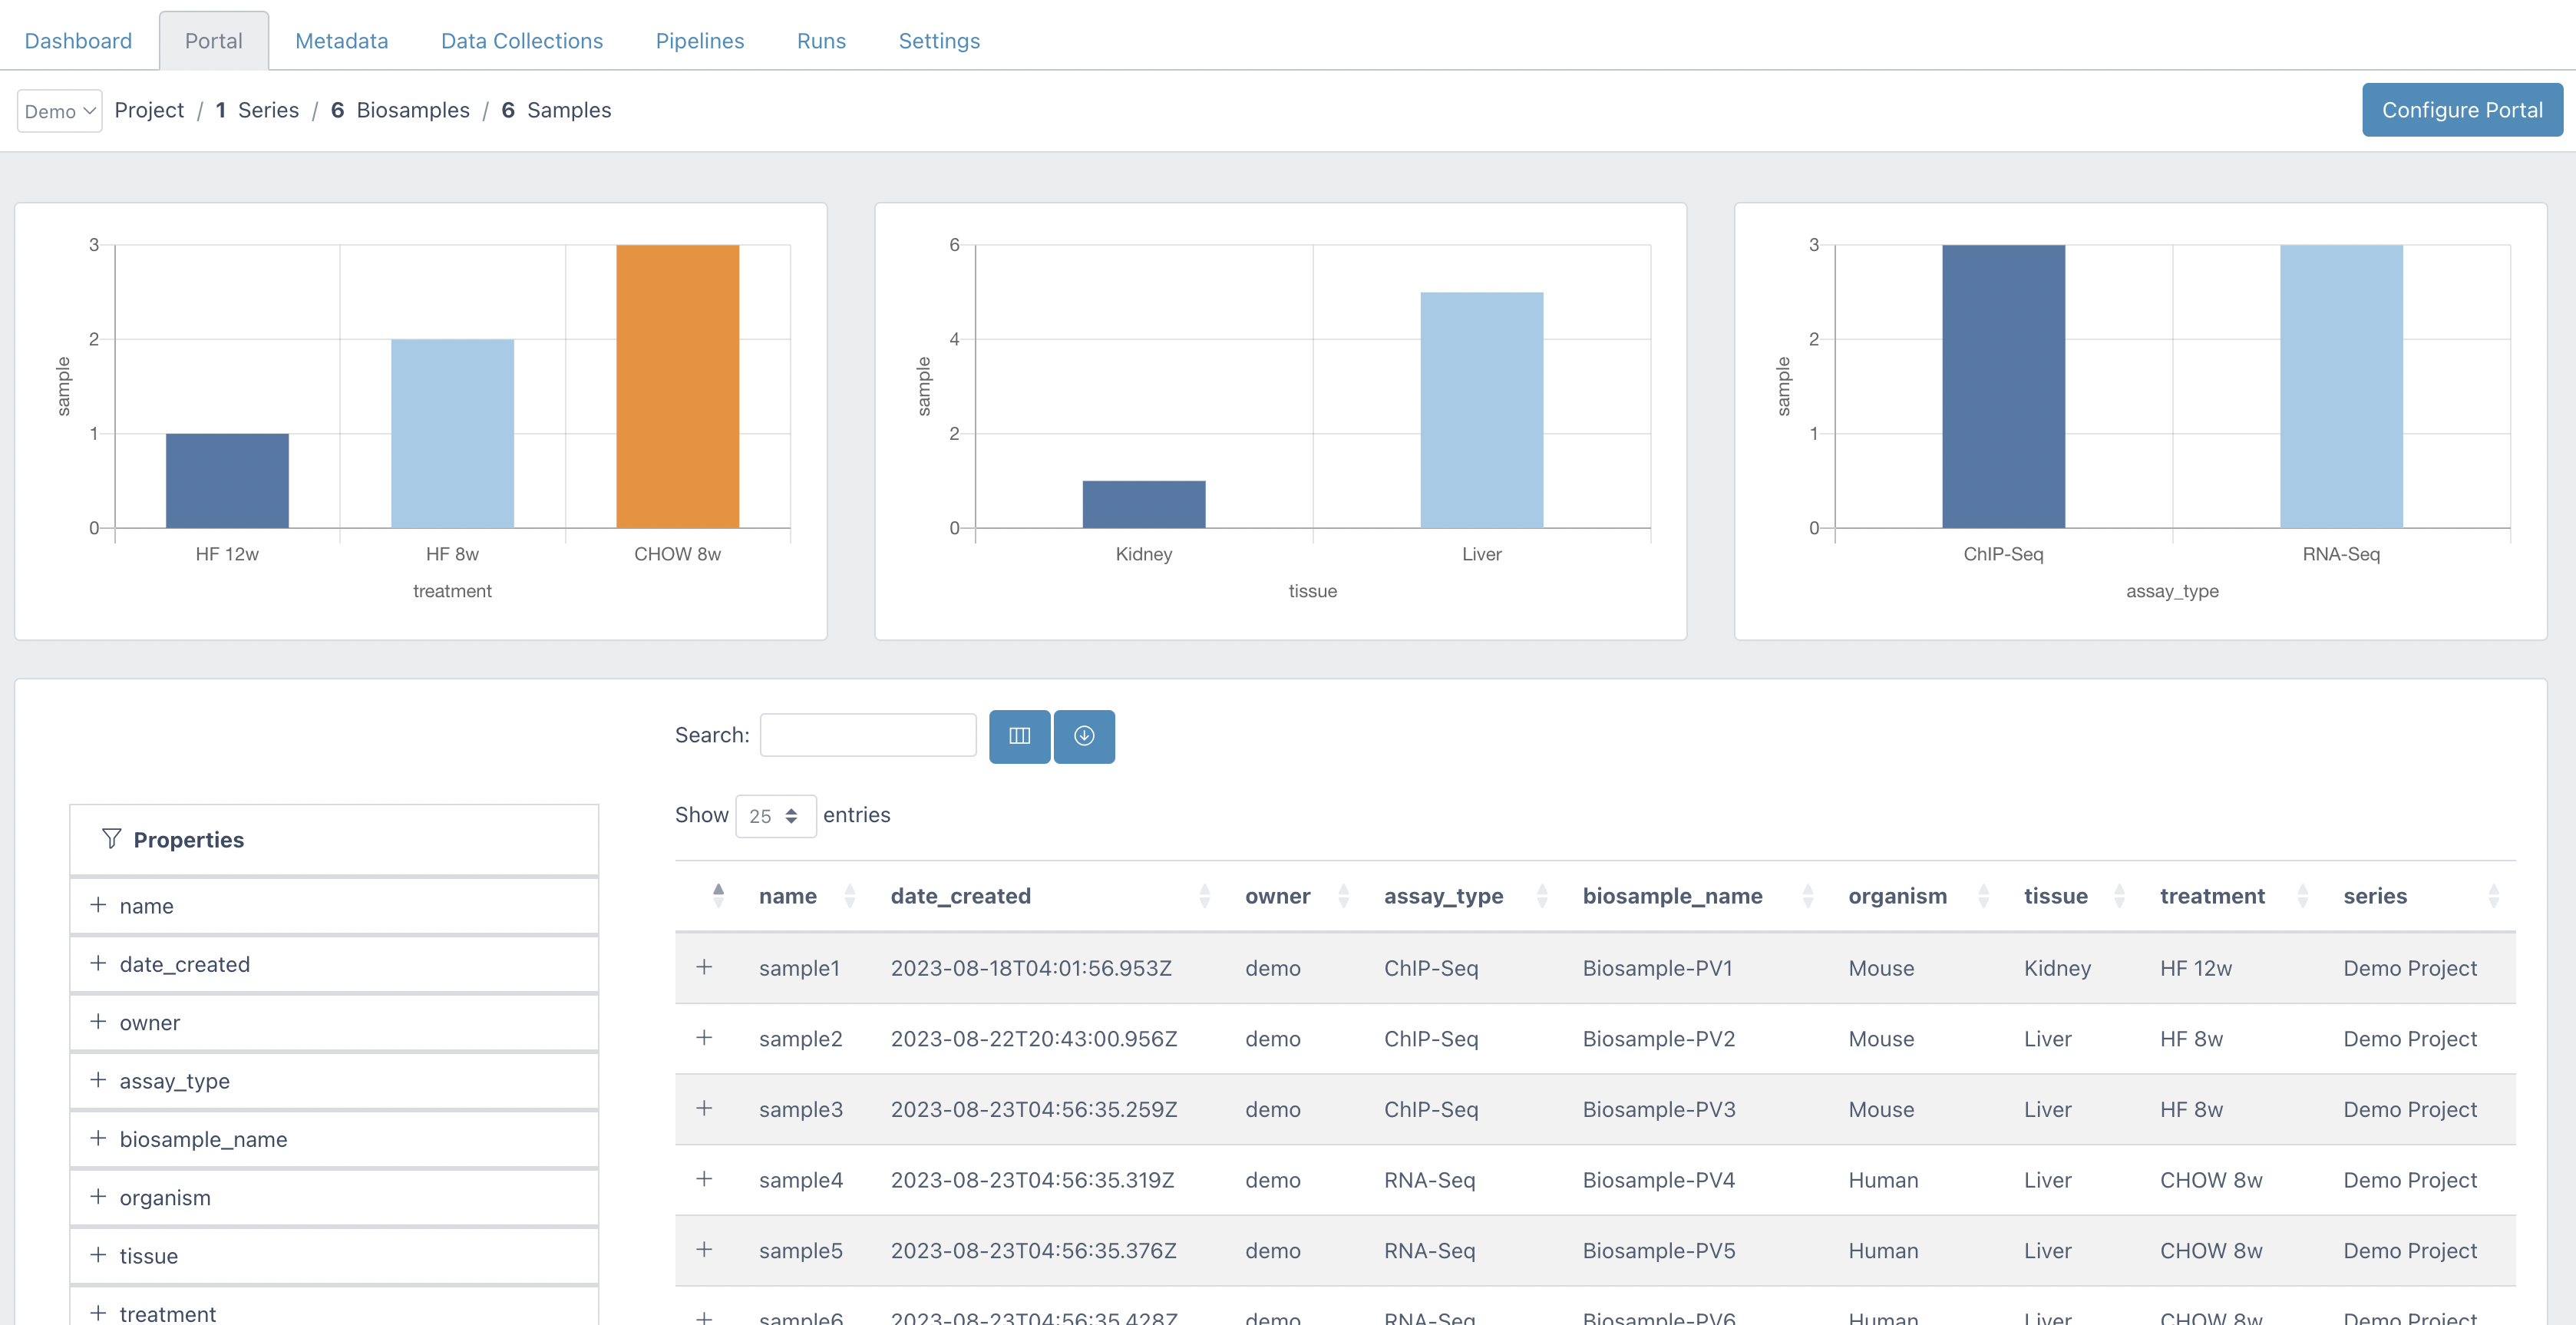Click the Biosample-PV4 cell

(1658, 1180)
